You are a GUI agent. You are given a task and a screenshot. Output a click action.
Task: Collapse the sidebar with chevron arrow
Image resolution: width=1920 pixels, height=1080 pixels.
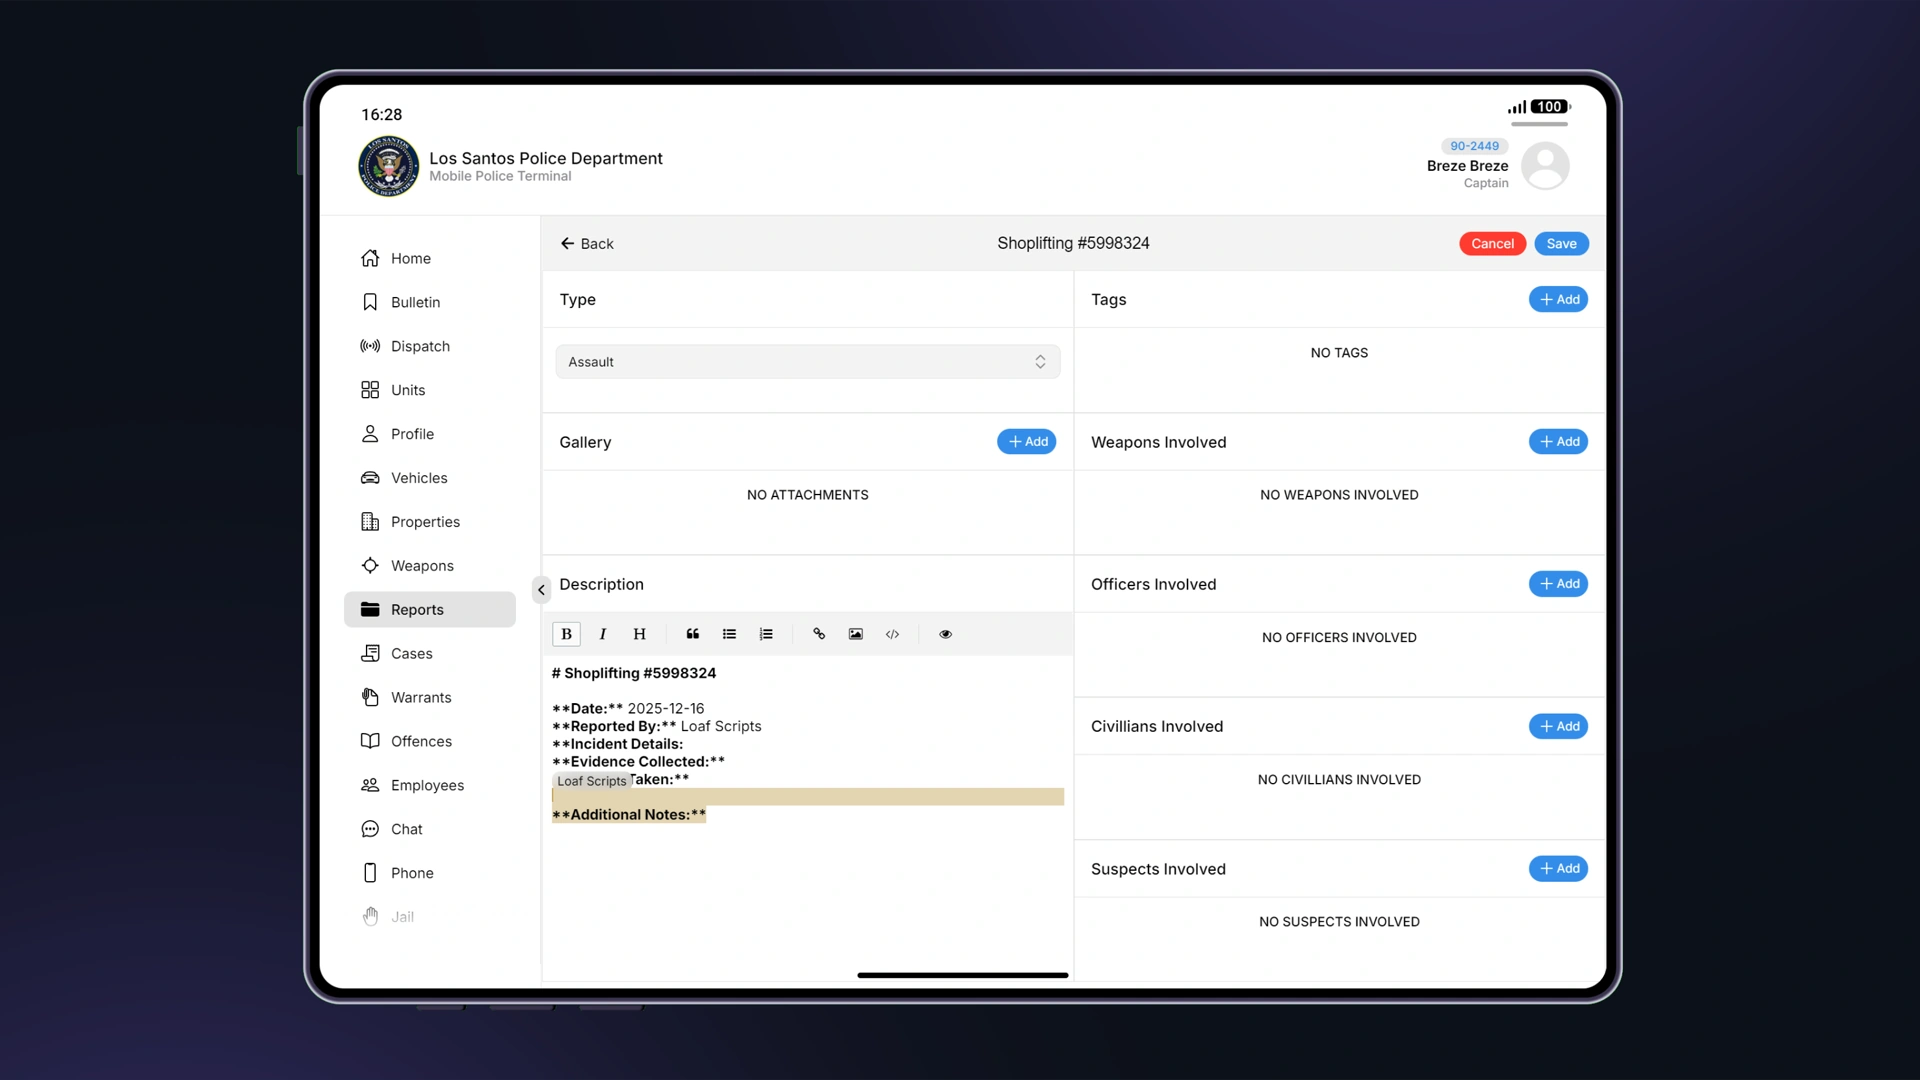pos(541,590)
